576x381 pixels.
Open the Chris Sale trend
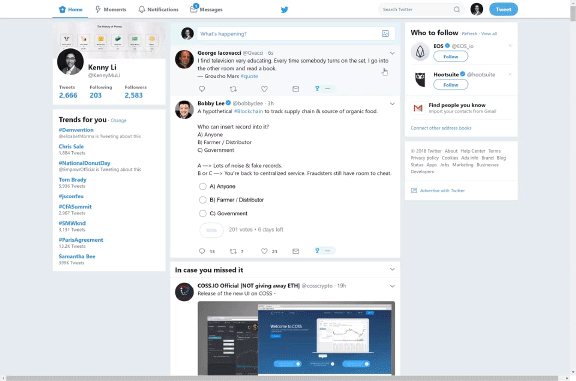pos(71,147)
